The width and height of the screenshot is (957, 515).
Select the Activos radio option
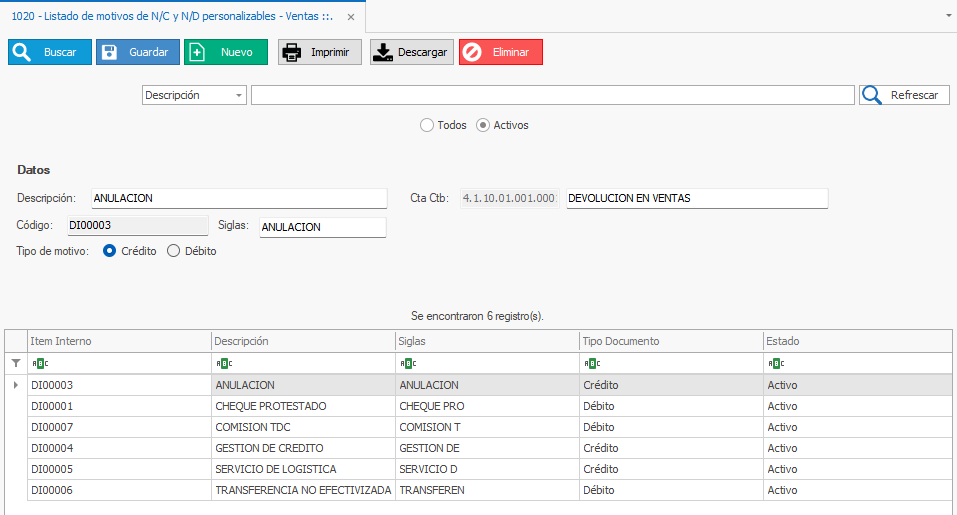(x=483, y=125)
